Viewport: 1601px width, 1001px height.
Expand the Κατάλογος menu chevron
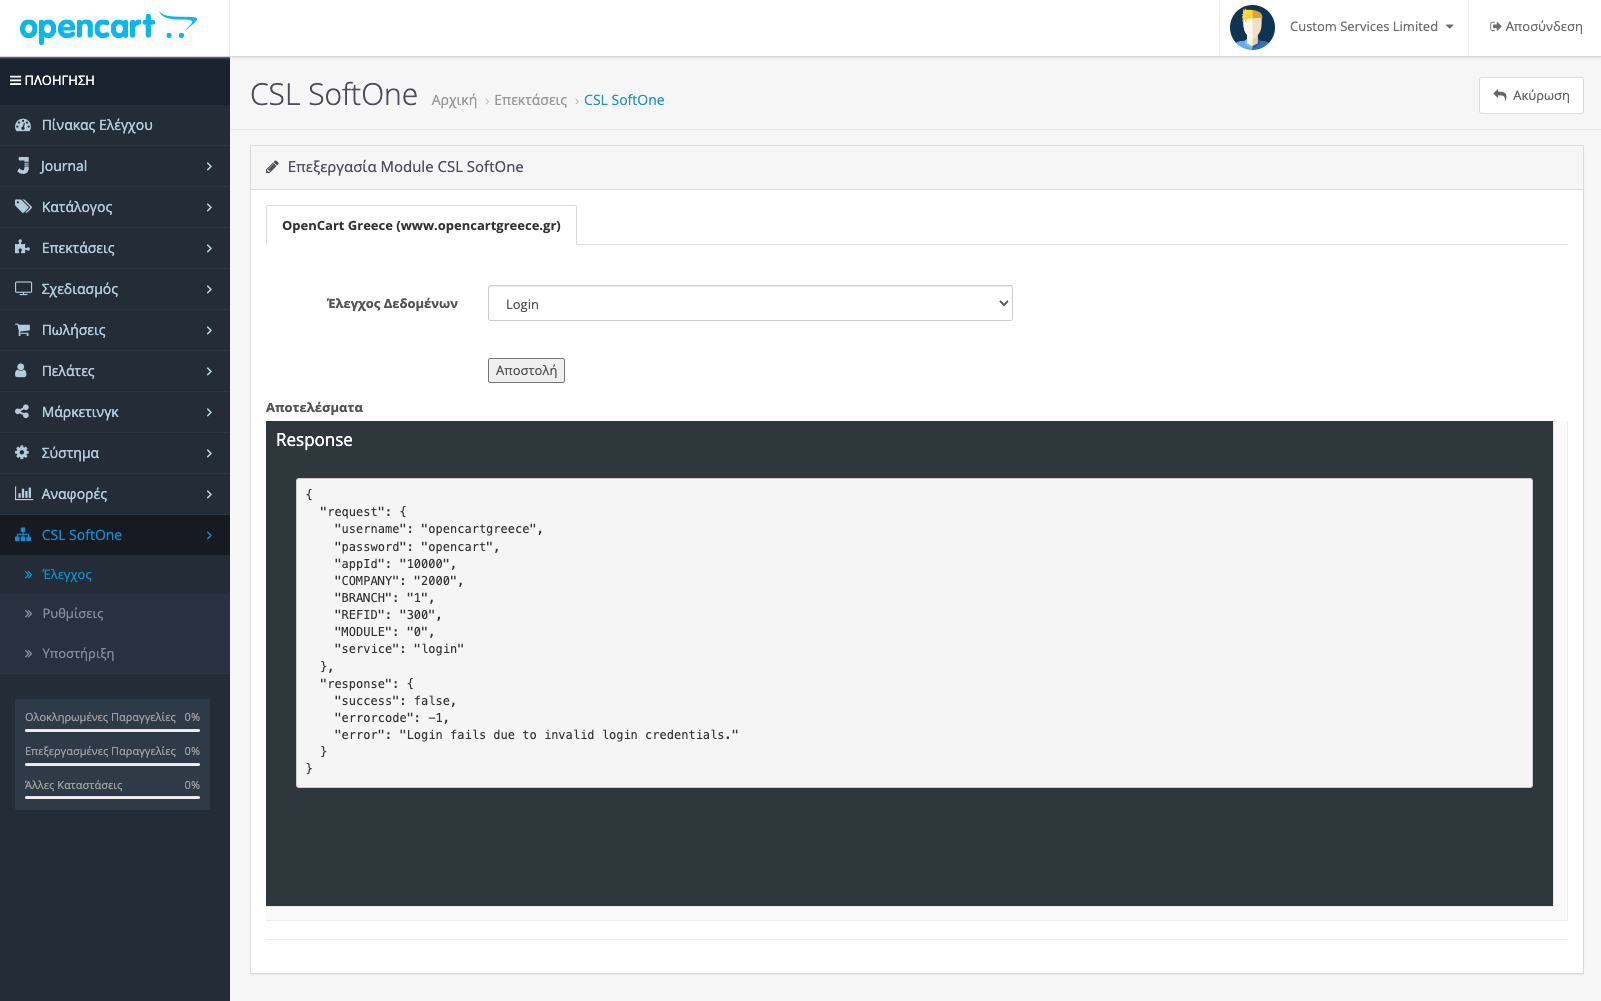click(x=209, y=207)
